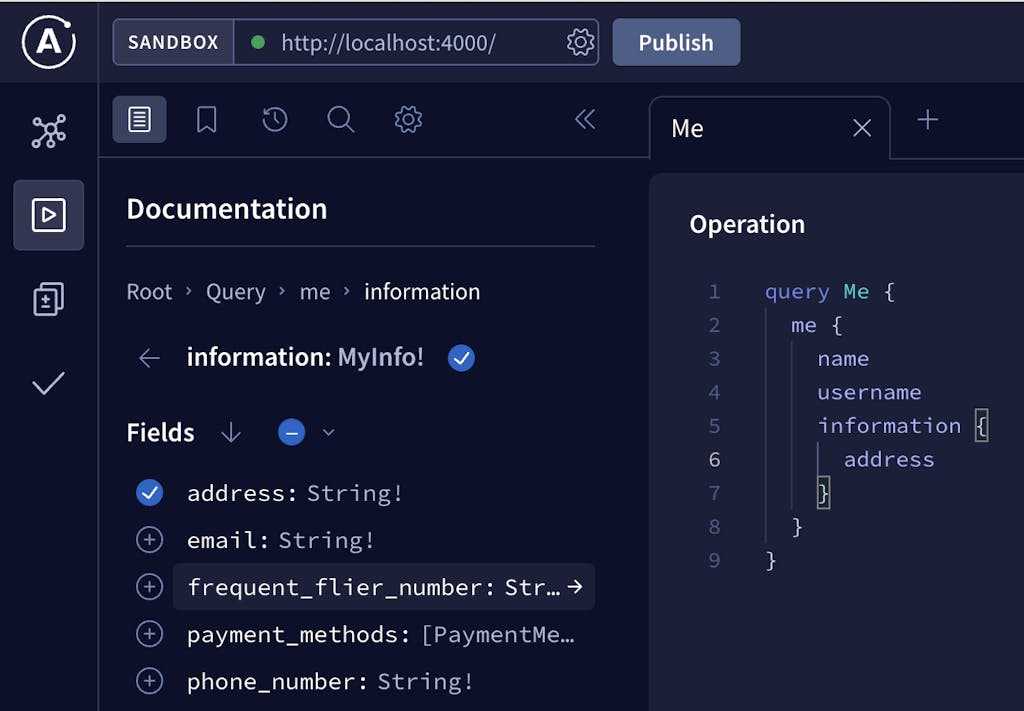Open the Explorer play icon in sidebar

(49, 215)
